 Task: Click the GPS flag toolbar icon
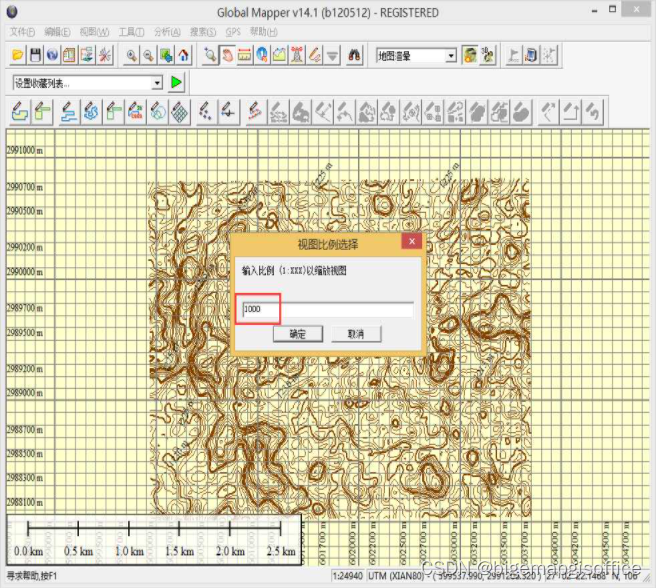point(514,55)
